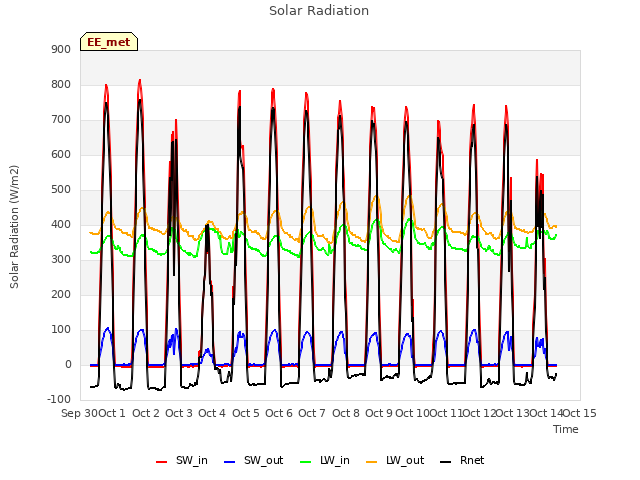This screenshot has width=640, height=480.
Task: Click the 300 y-axis tick label
Action: 61,260
